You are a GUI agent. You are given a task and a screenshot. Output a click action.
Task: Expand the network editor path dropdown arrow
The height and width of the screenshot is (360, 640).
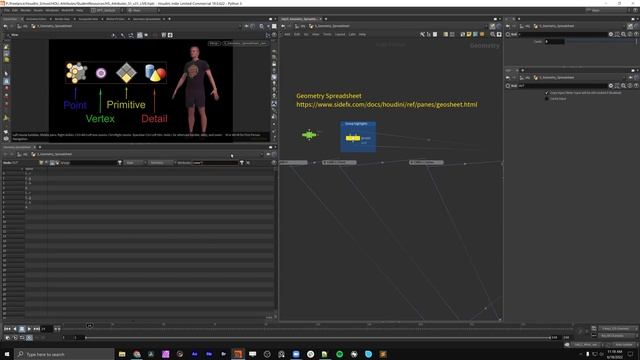point(487,26)
